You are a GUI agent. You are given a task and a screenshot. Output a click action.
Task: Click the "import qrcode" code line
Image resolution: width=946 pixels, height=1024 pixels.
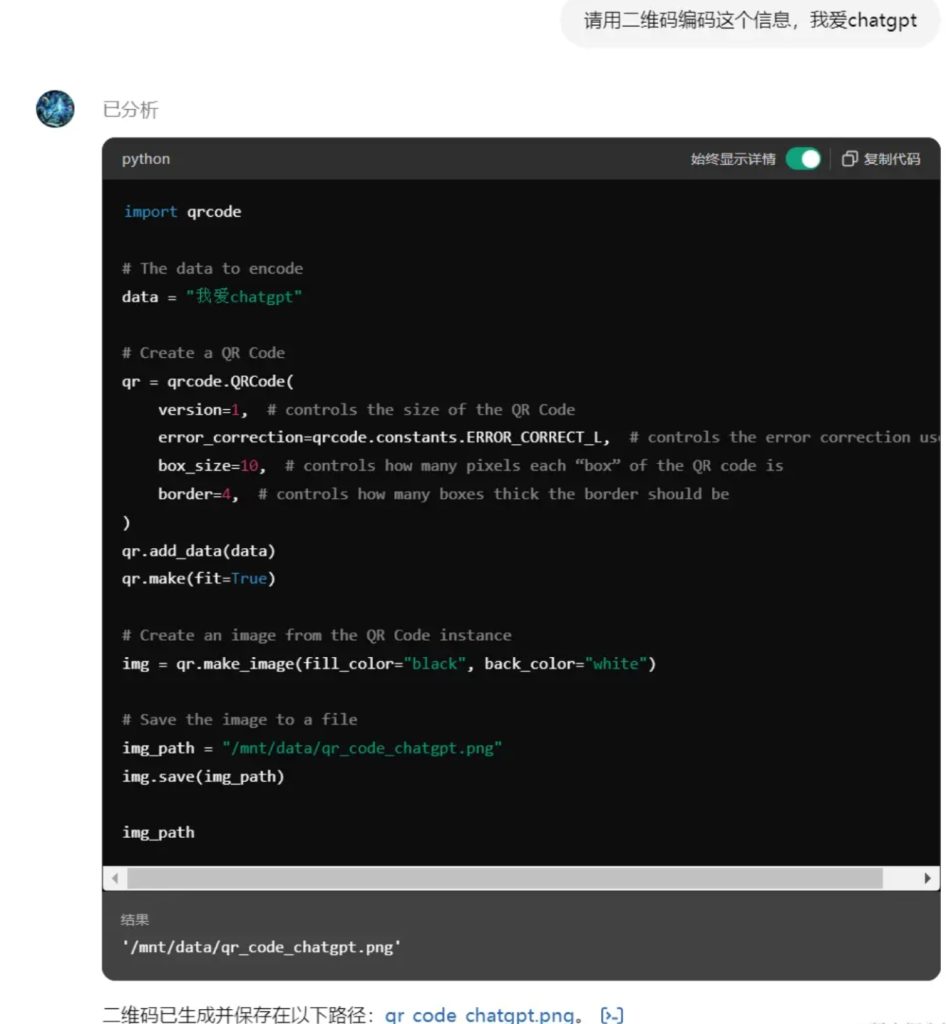tap(182, 212)
